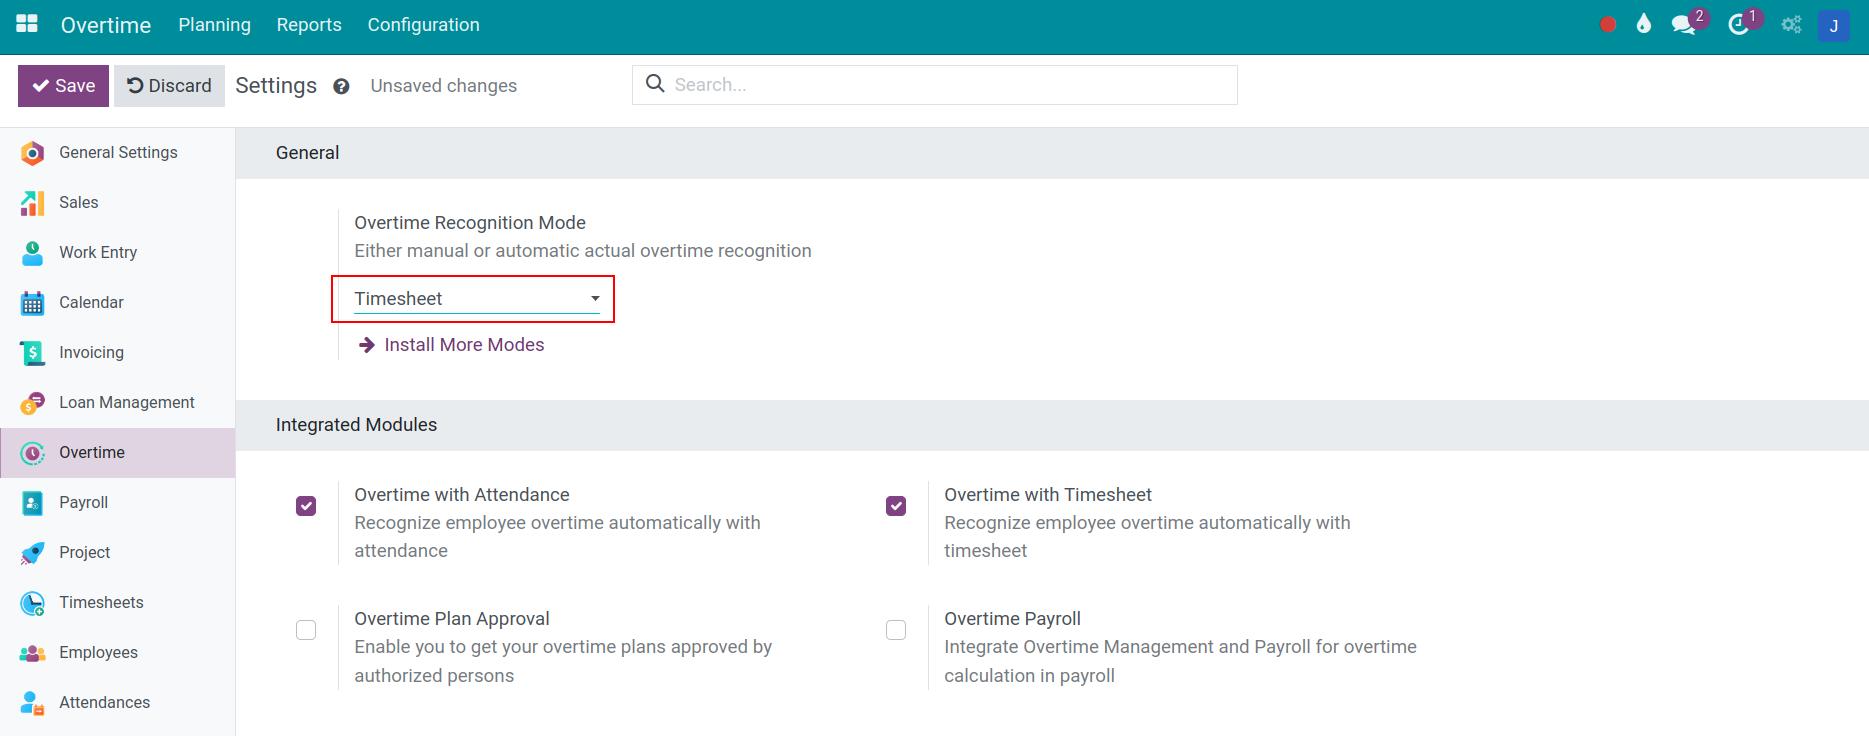The height and width of the screenshot is (736, 1869).
Task: Enable the Overtime Payroll checkbox
Action: tap(896, 630)
